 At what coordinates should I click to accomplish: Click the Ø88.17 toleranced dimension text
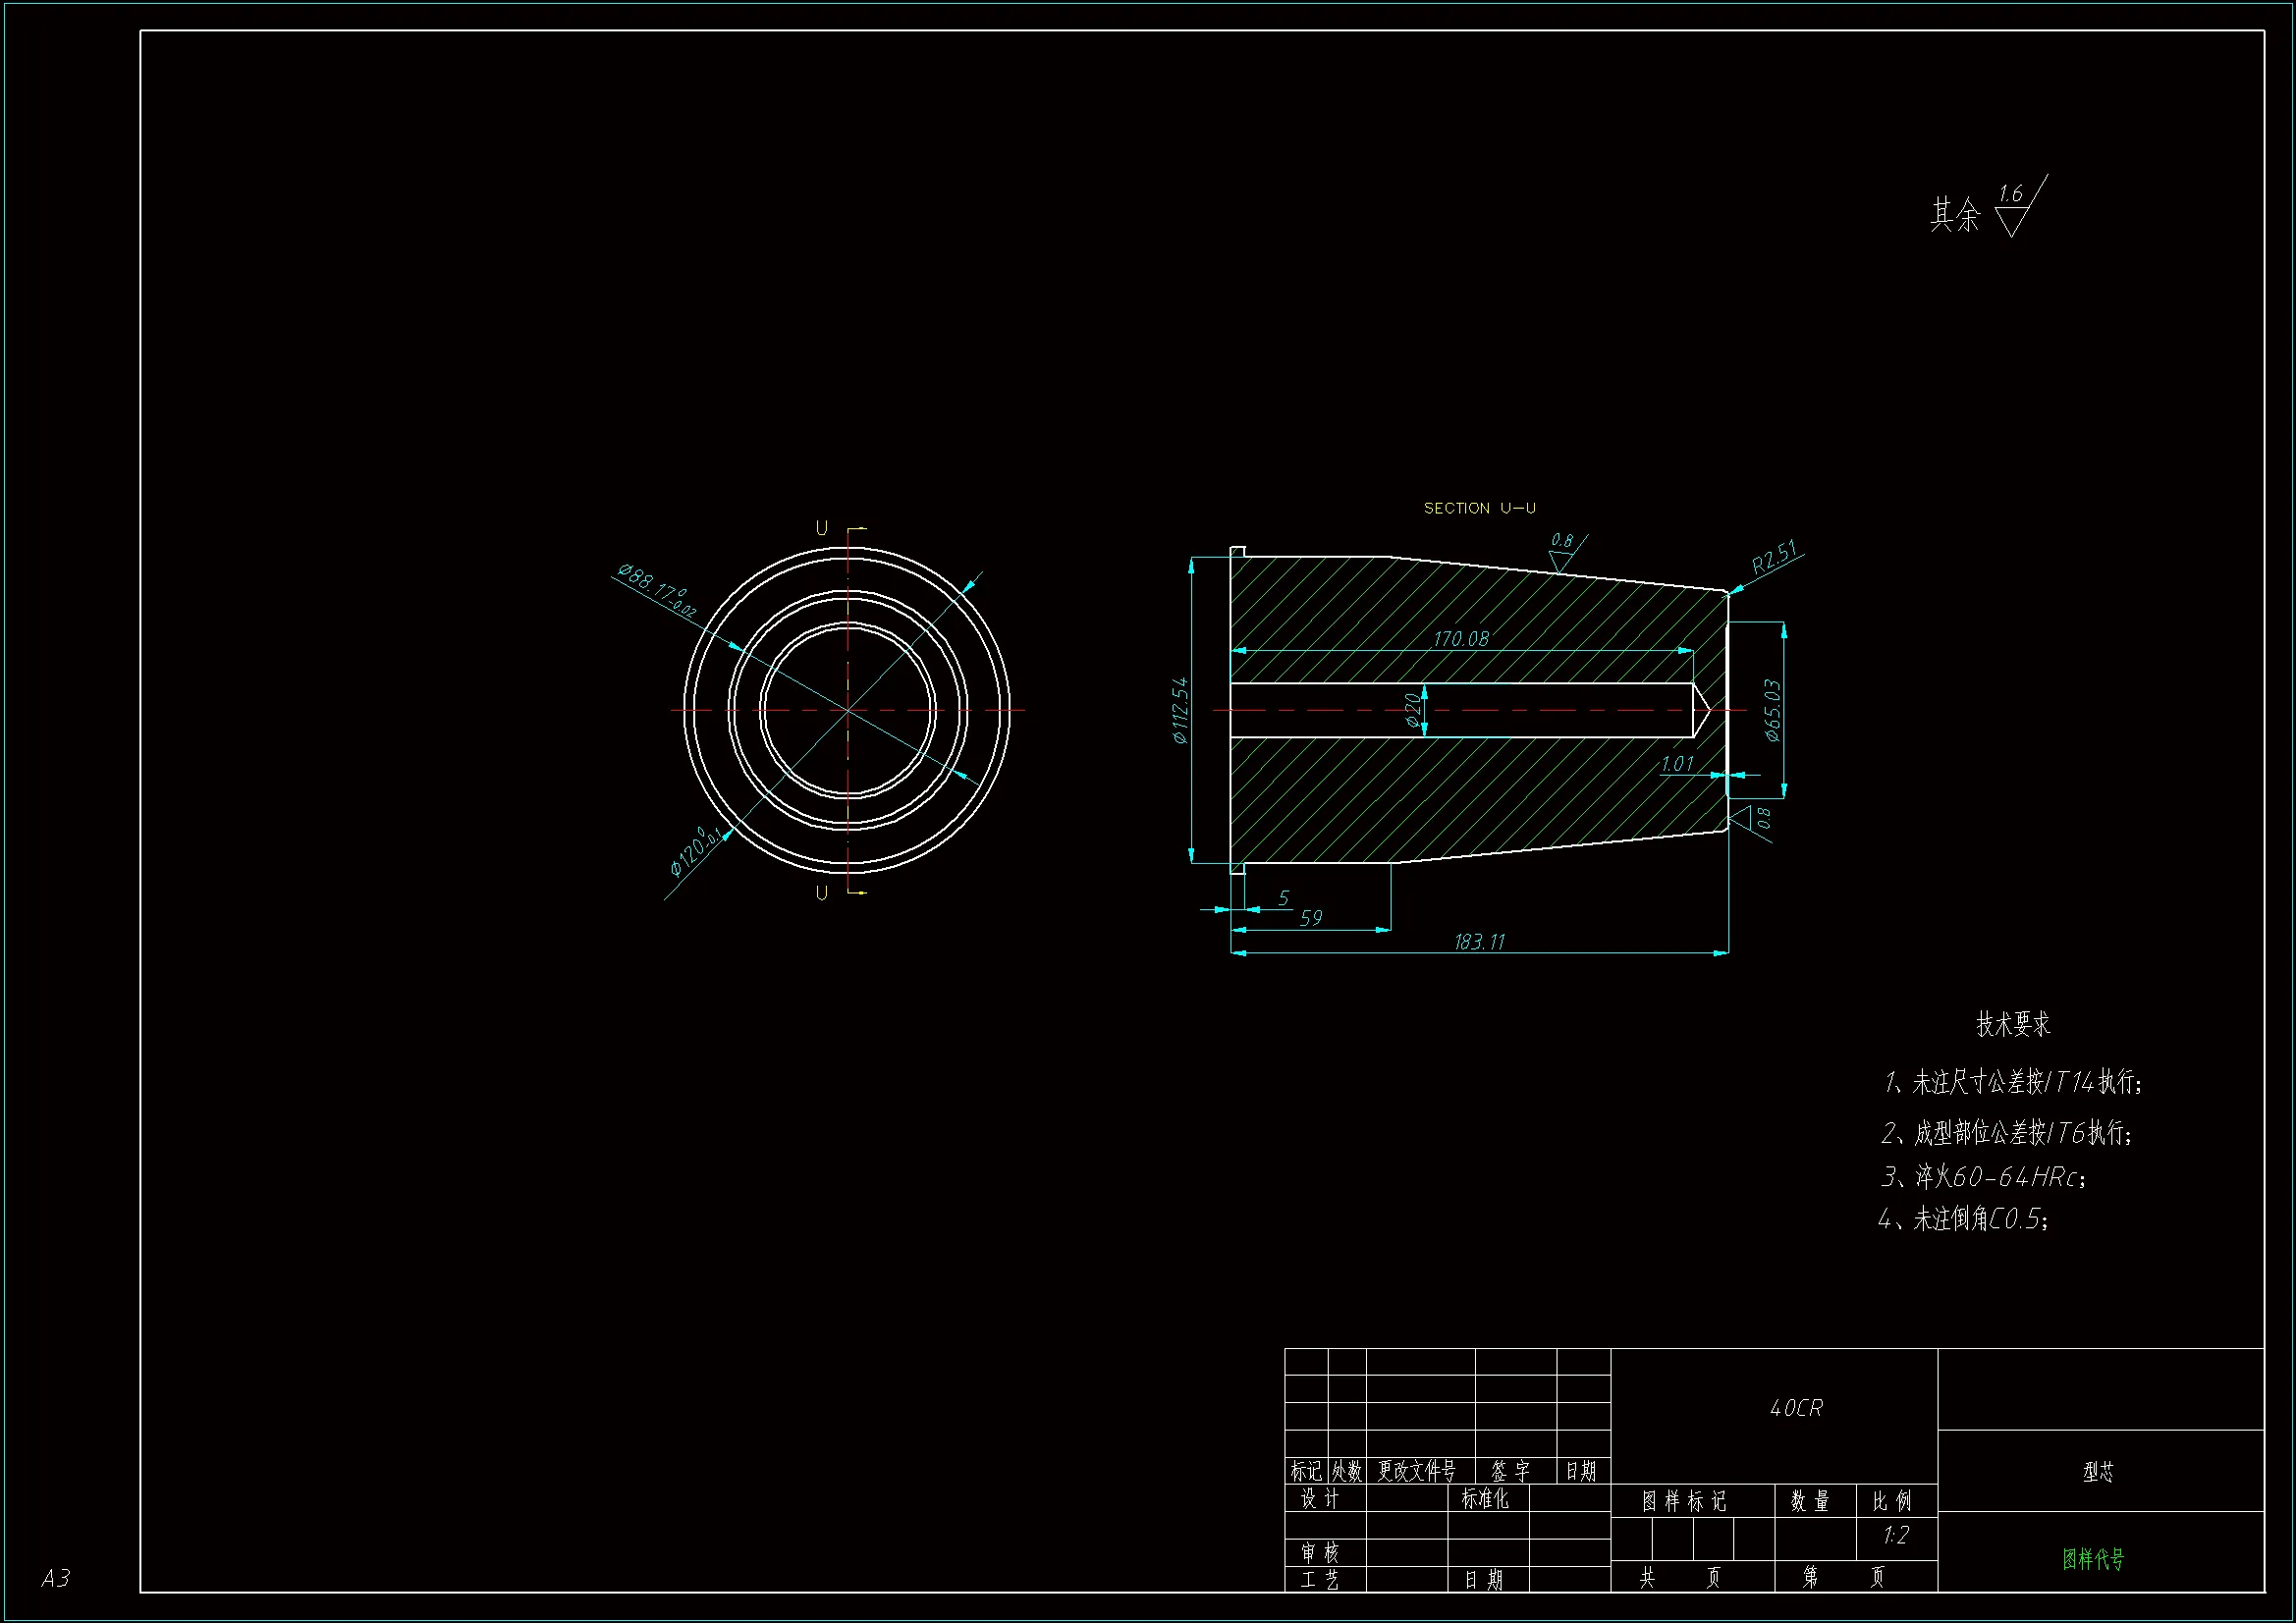click(656, 590)
